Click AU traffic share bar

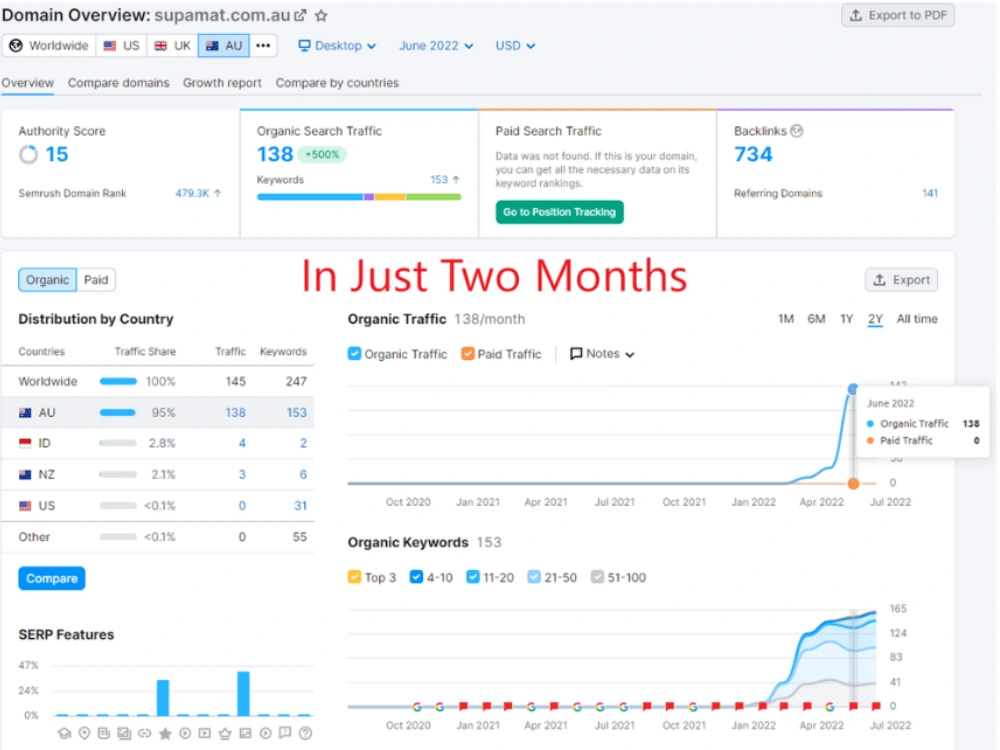(x=117, y=413)
